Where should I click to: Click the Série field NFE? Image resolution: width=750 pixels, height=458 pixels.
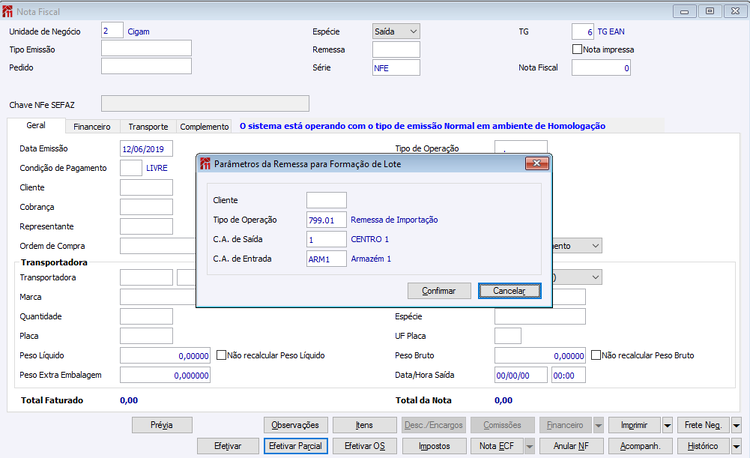click(x=396, y=67)
